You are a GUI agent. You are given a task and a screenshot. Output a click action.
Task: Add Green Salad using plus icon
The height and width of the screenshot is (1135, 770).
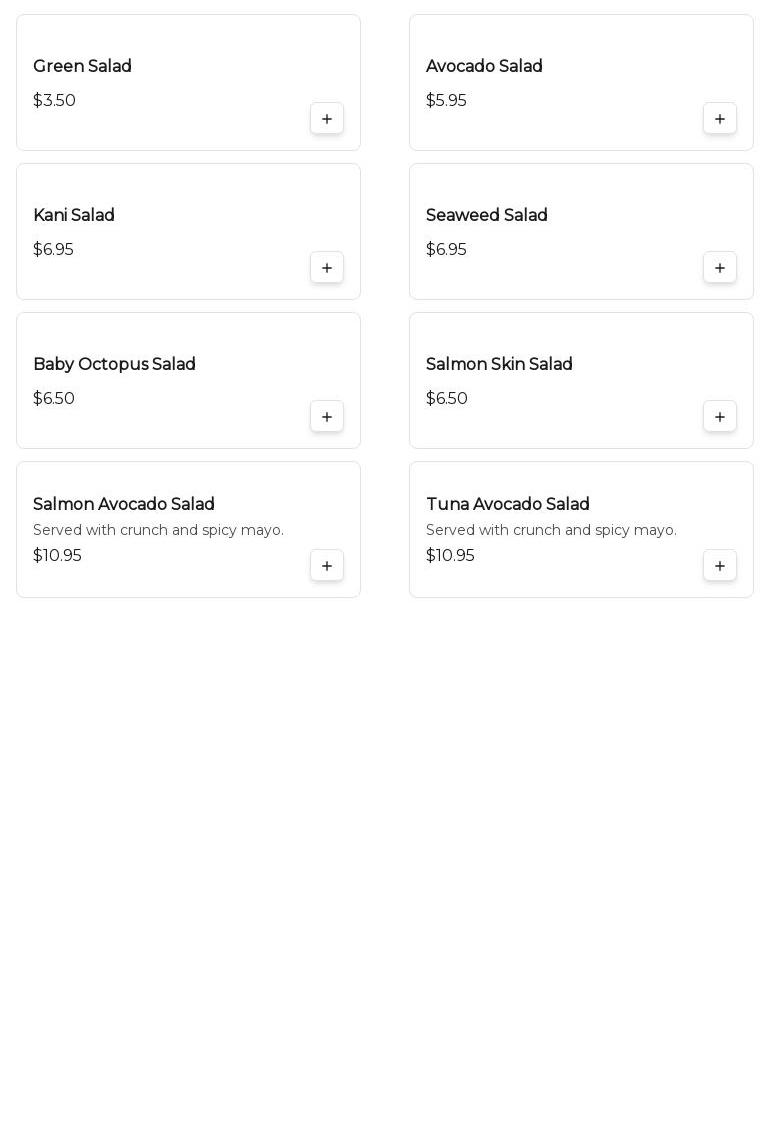(x=327, y=119)
